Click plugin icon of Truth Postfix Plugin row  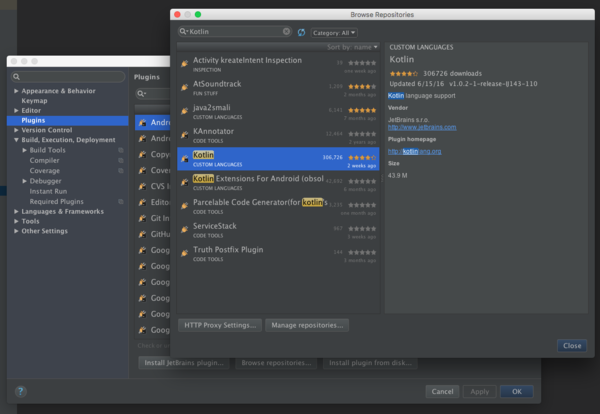click(184, 253)
